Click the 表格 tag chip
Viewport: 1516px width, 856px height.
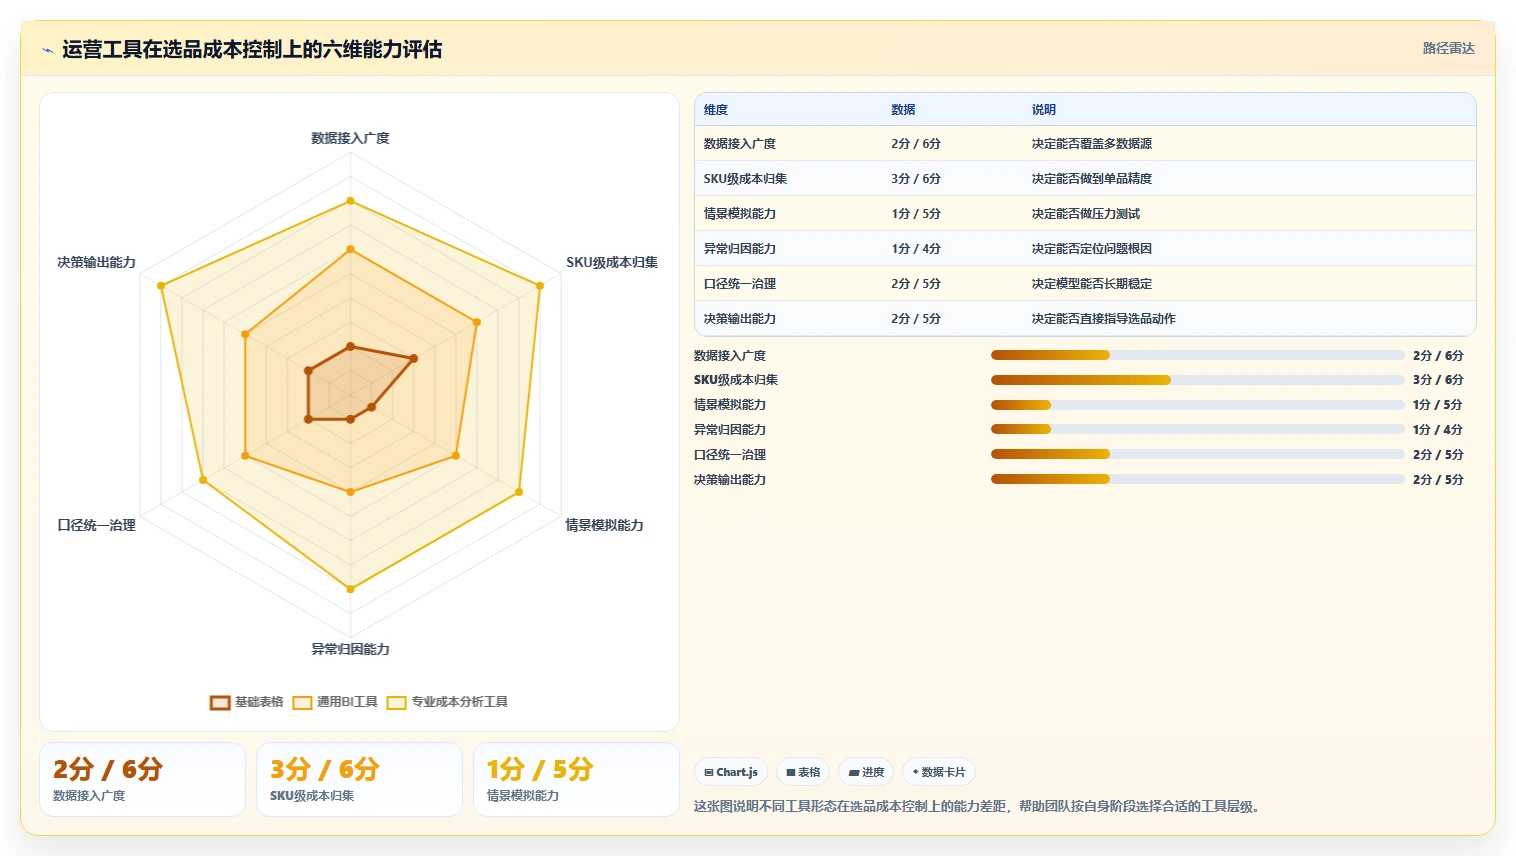click(803, 772)
